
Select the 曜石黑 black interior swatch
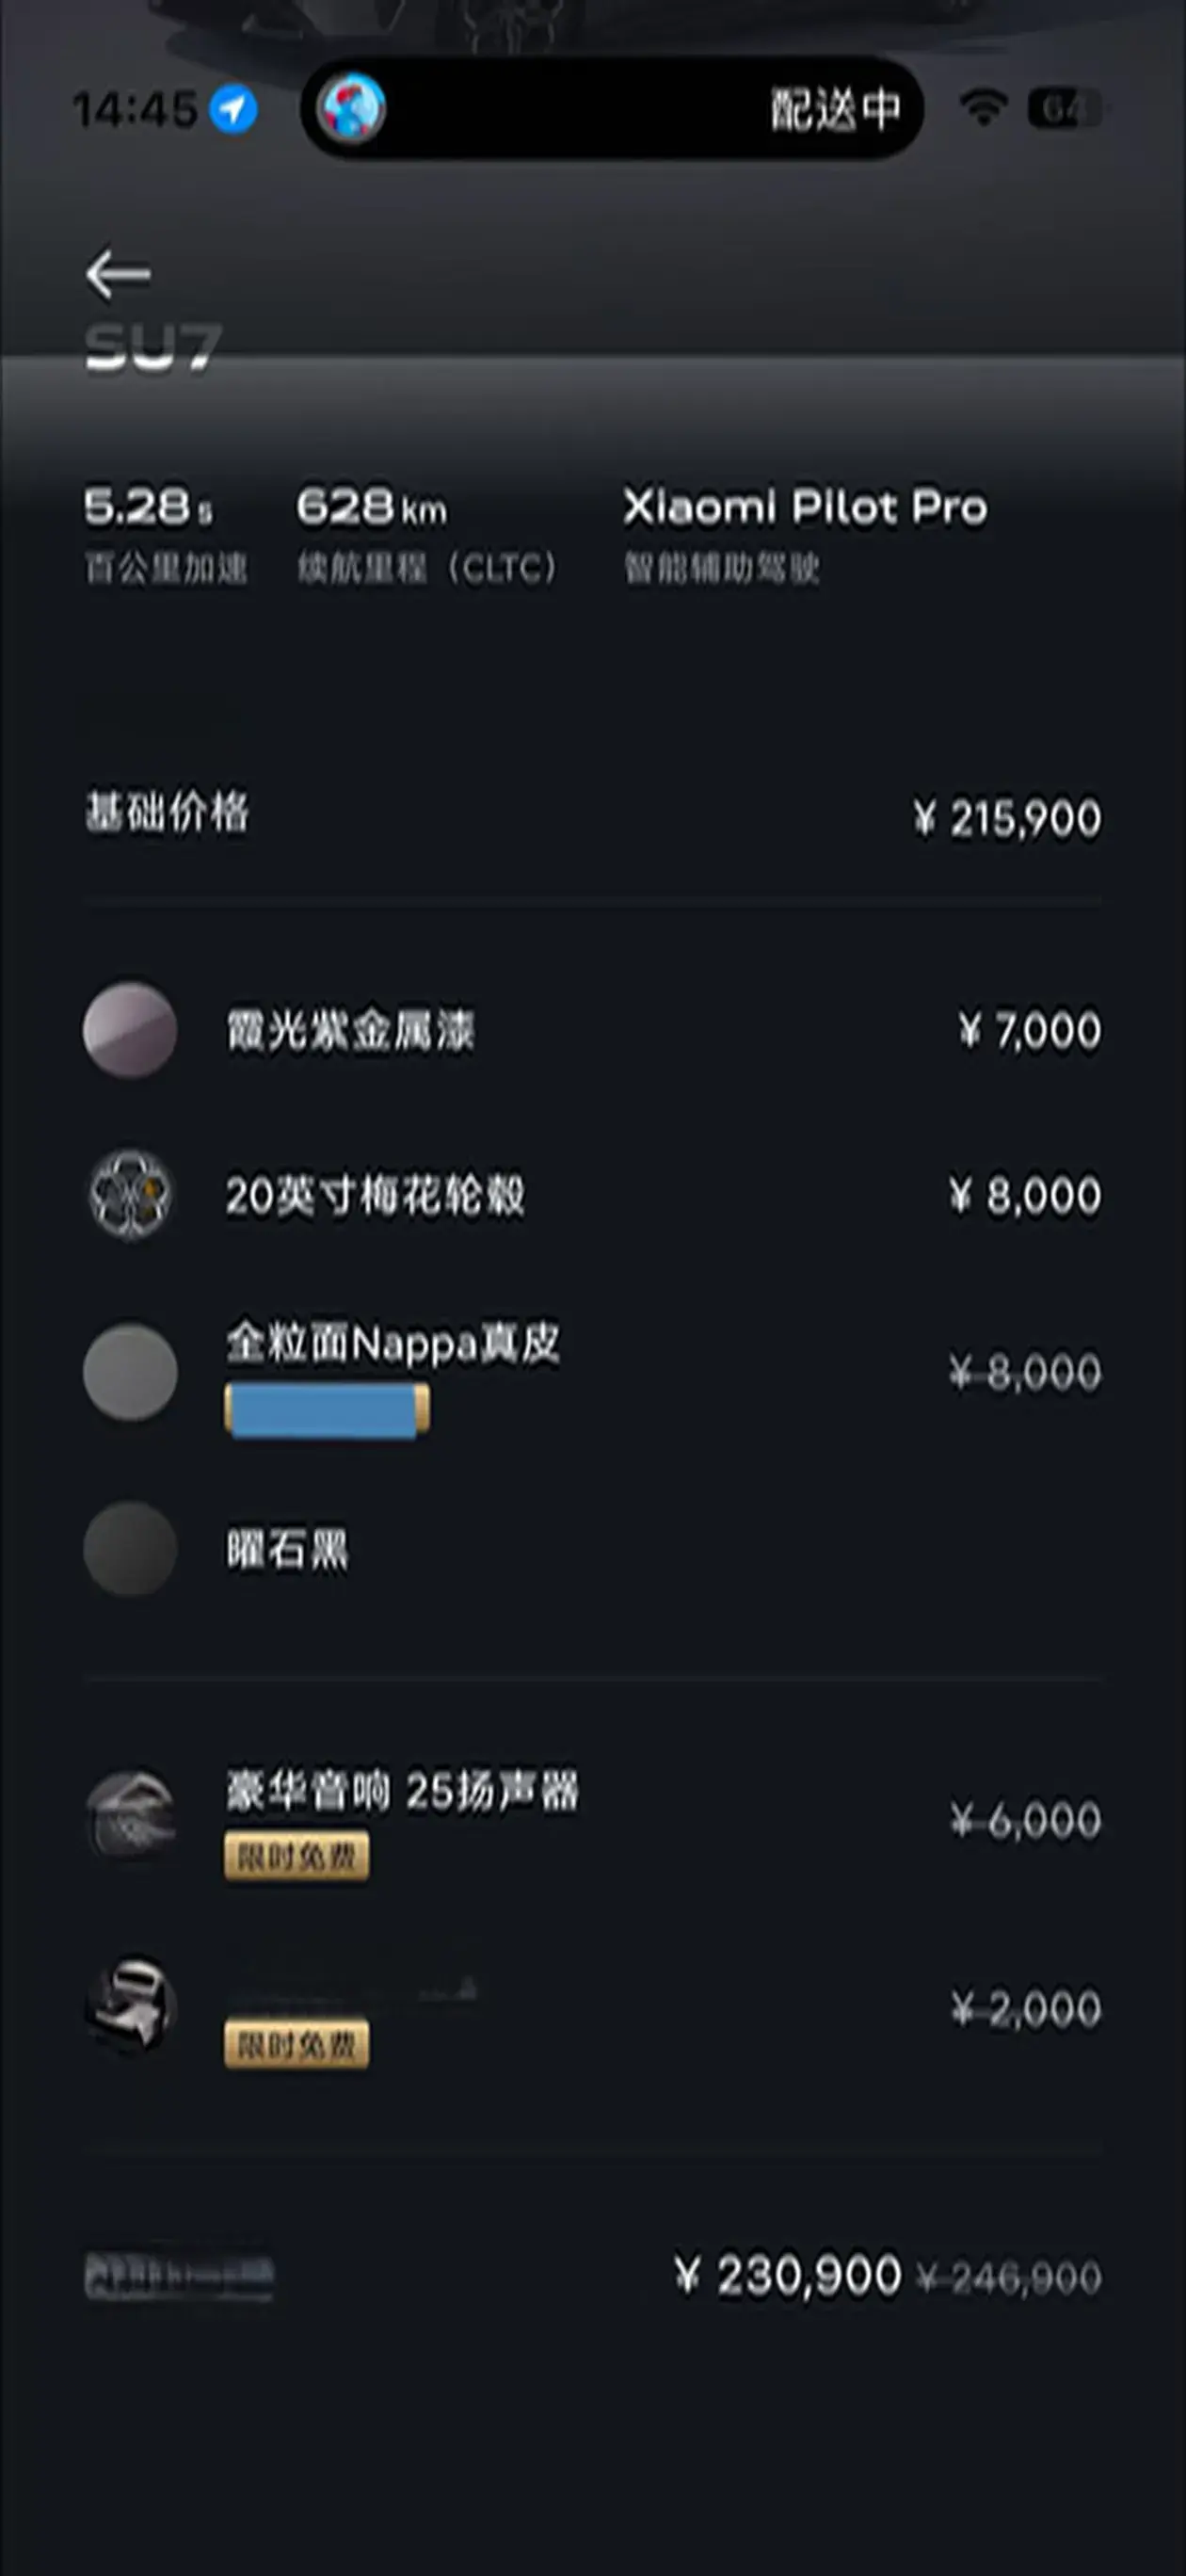tap(130, 1549)
